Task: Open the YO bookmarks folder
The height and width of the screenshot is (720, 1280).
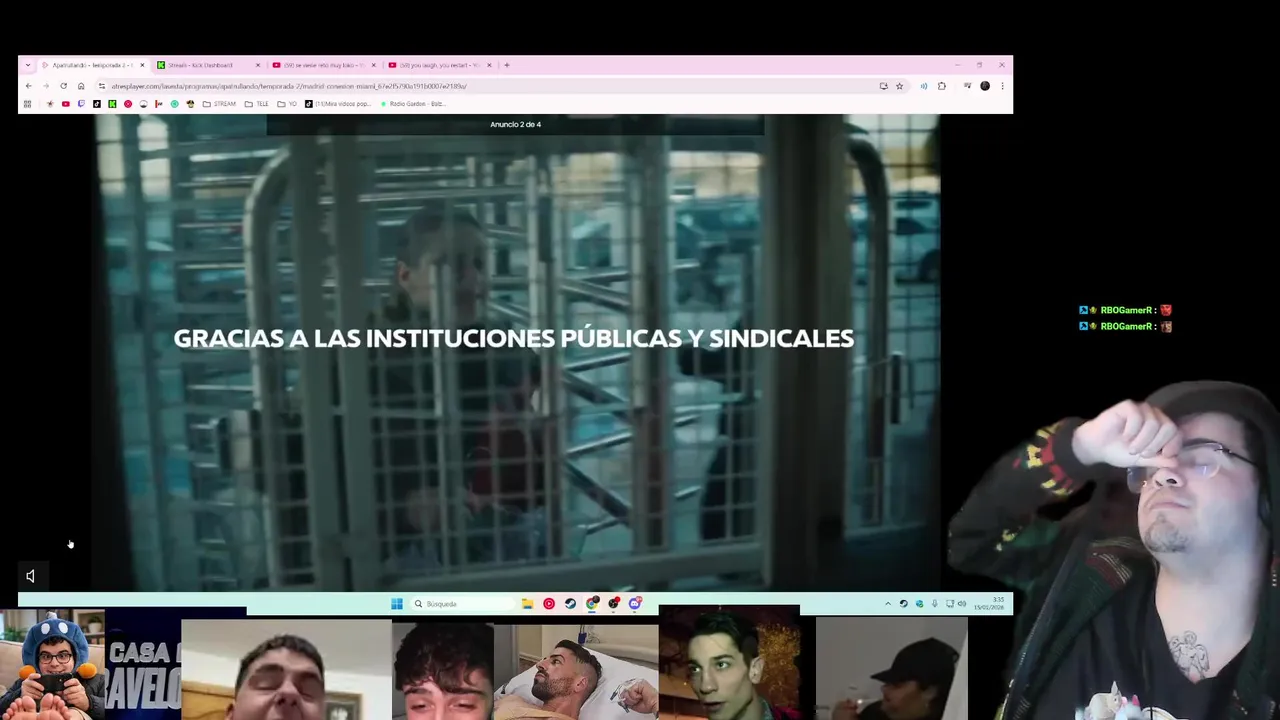Action: (x=287, y=104)
